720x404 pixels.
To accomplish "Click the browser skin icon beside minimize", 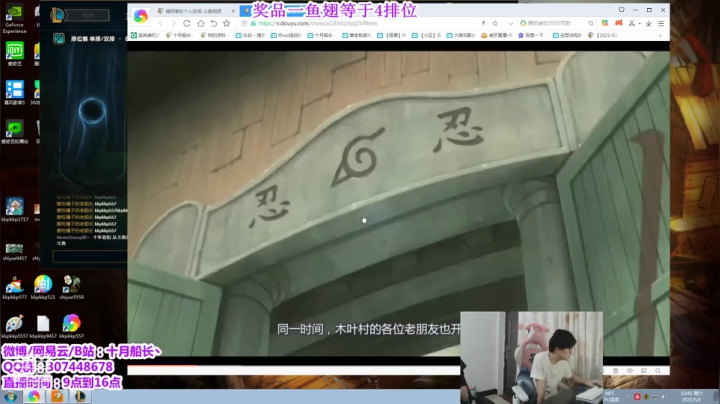I will [621, 10].
